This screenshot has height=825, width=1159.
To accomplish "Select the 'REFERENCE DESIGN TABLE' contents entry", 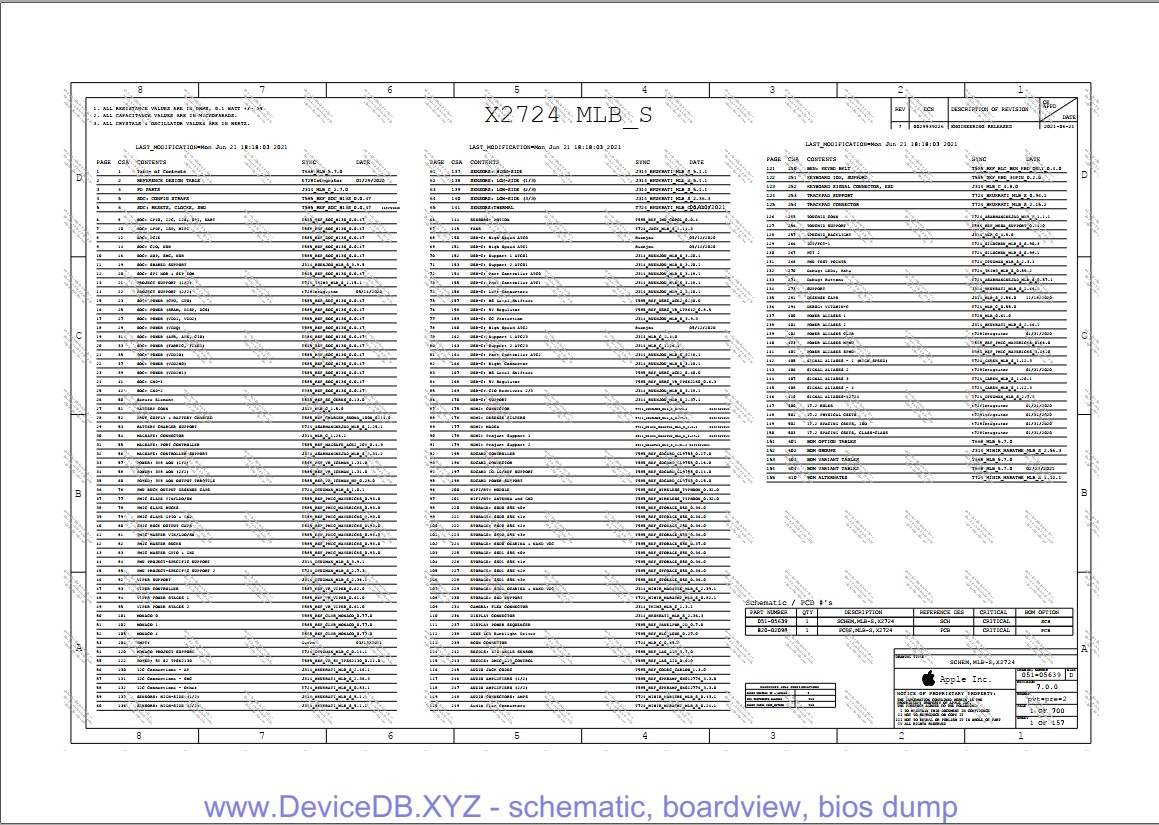I will [x=168, y=180].
